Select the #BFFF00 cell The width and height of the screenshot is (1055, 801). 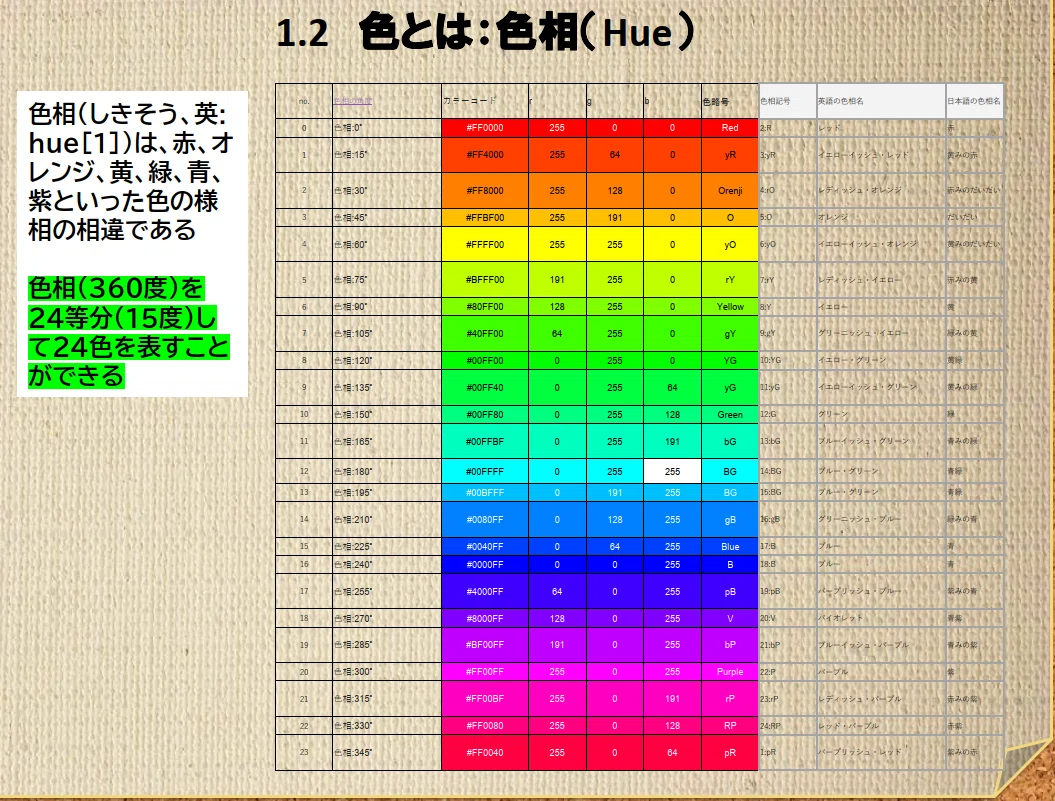[485, 279]
